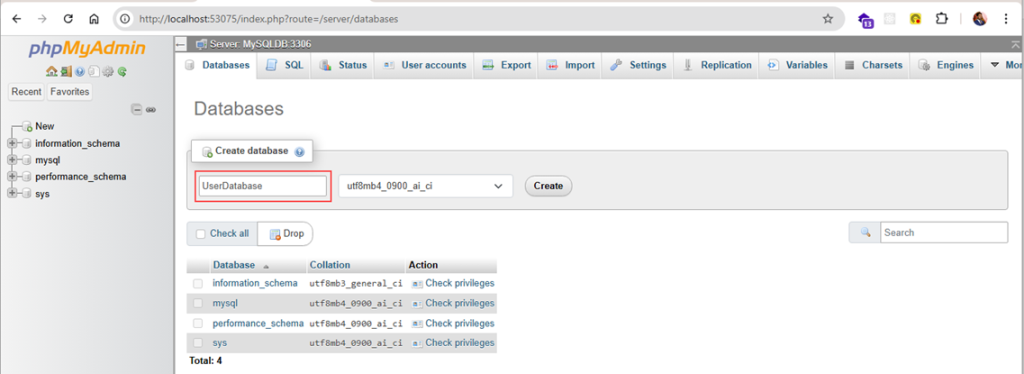Open MySQL documentation page icon
This screenshot has height=374, width=1024.
point(93,71)
